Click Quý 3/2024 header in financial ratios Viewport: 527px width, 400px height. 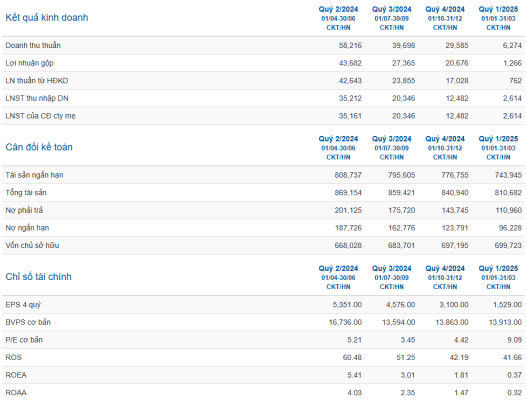point(392,269)
